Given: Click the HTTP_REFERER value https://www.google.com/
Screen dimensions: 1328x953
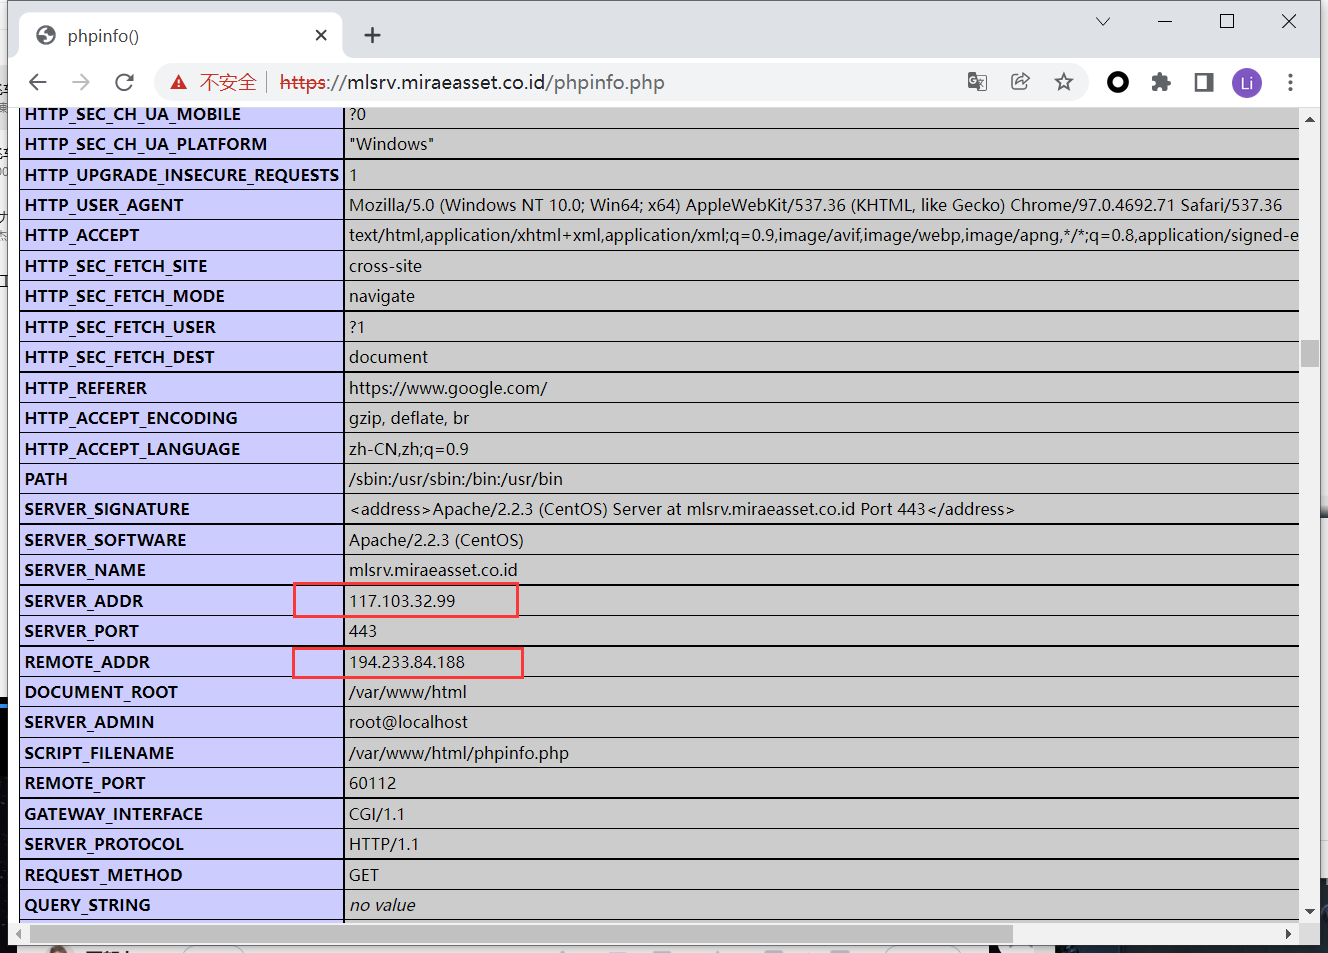Looking at the screenshot, I should pyautogui.click(x=448, y=388).
